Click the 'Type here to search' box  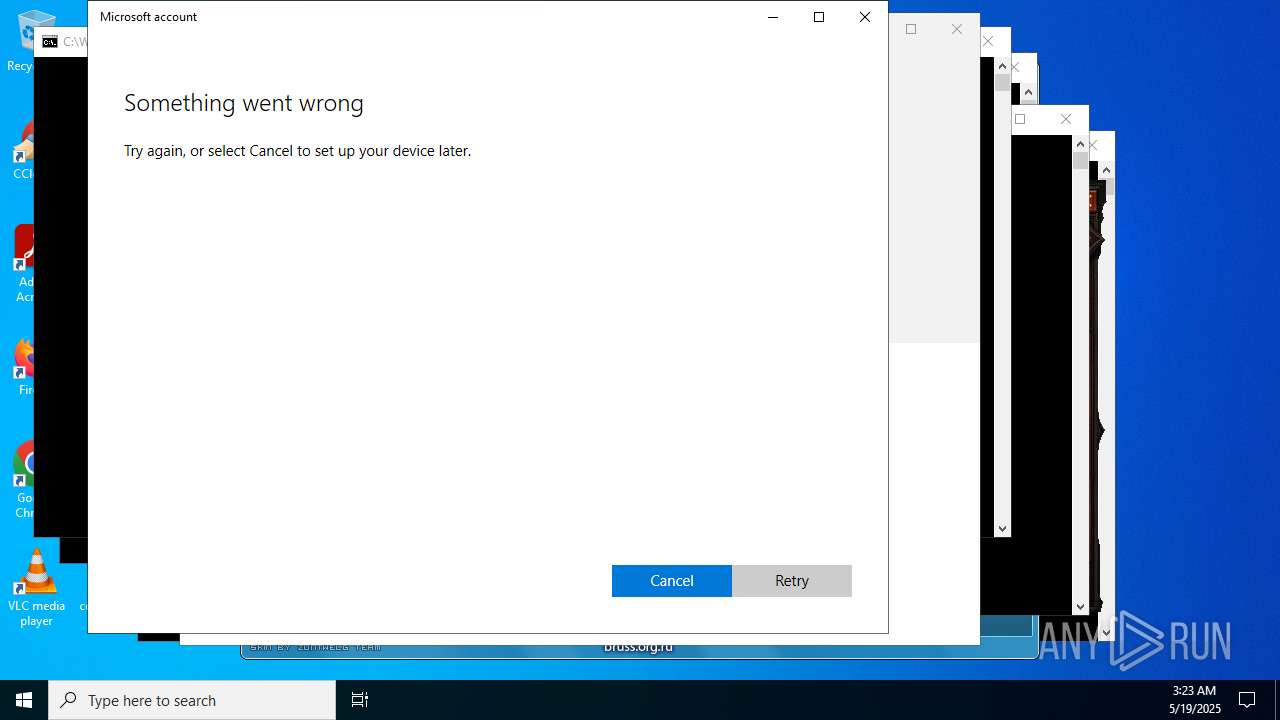(x=192, y=700)
